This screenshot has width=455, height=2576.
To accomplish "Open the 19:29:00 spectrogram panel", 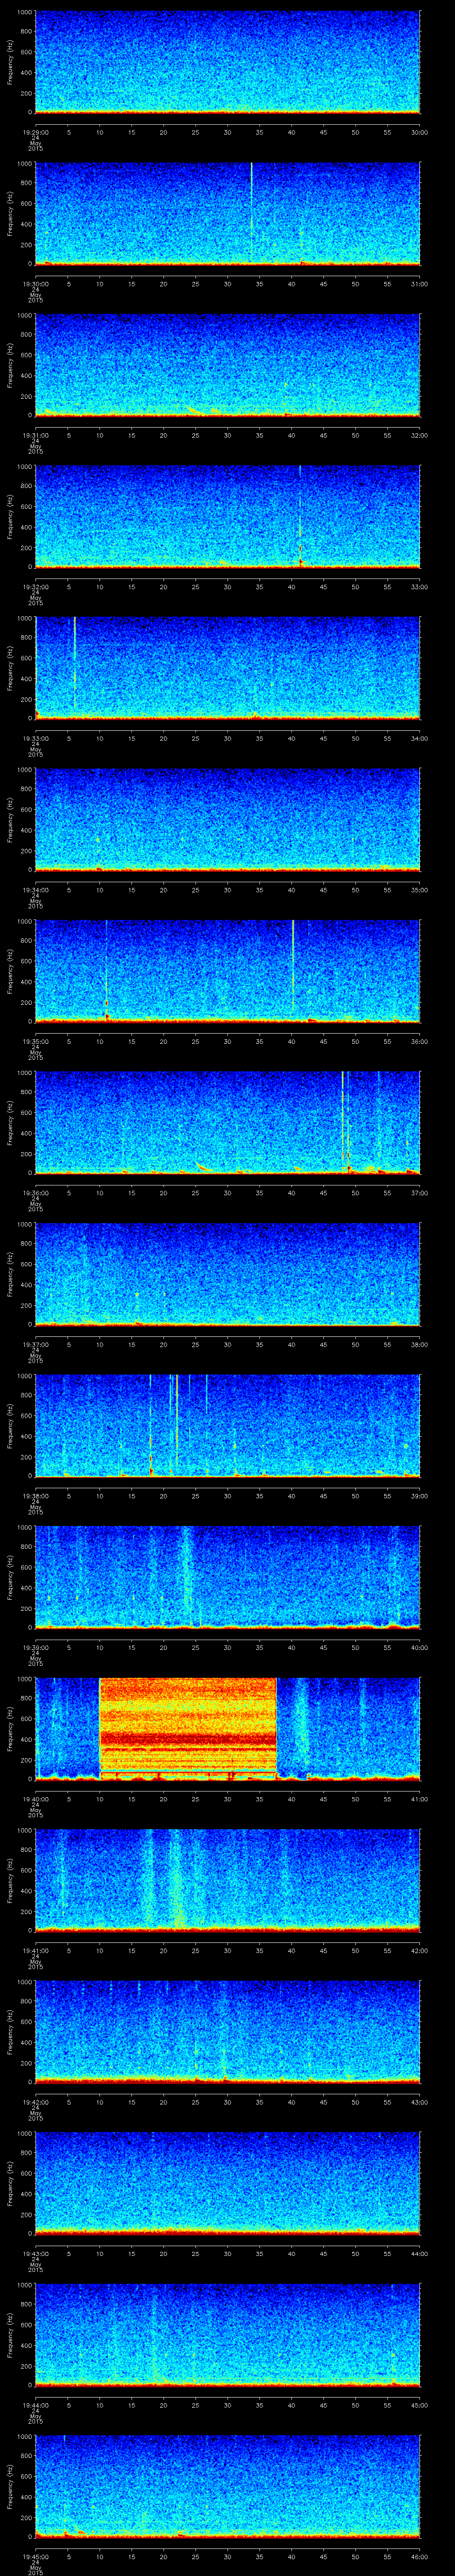I will coord(228,62).
